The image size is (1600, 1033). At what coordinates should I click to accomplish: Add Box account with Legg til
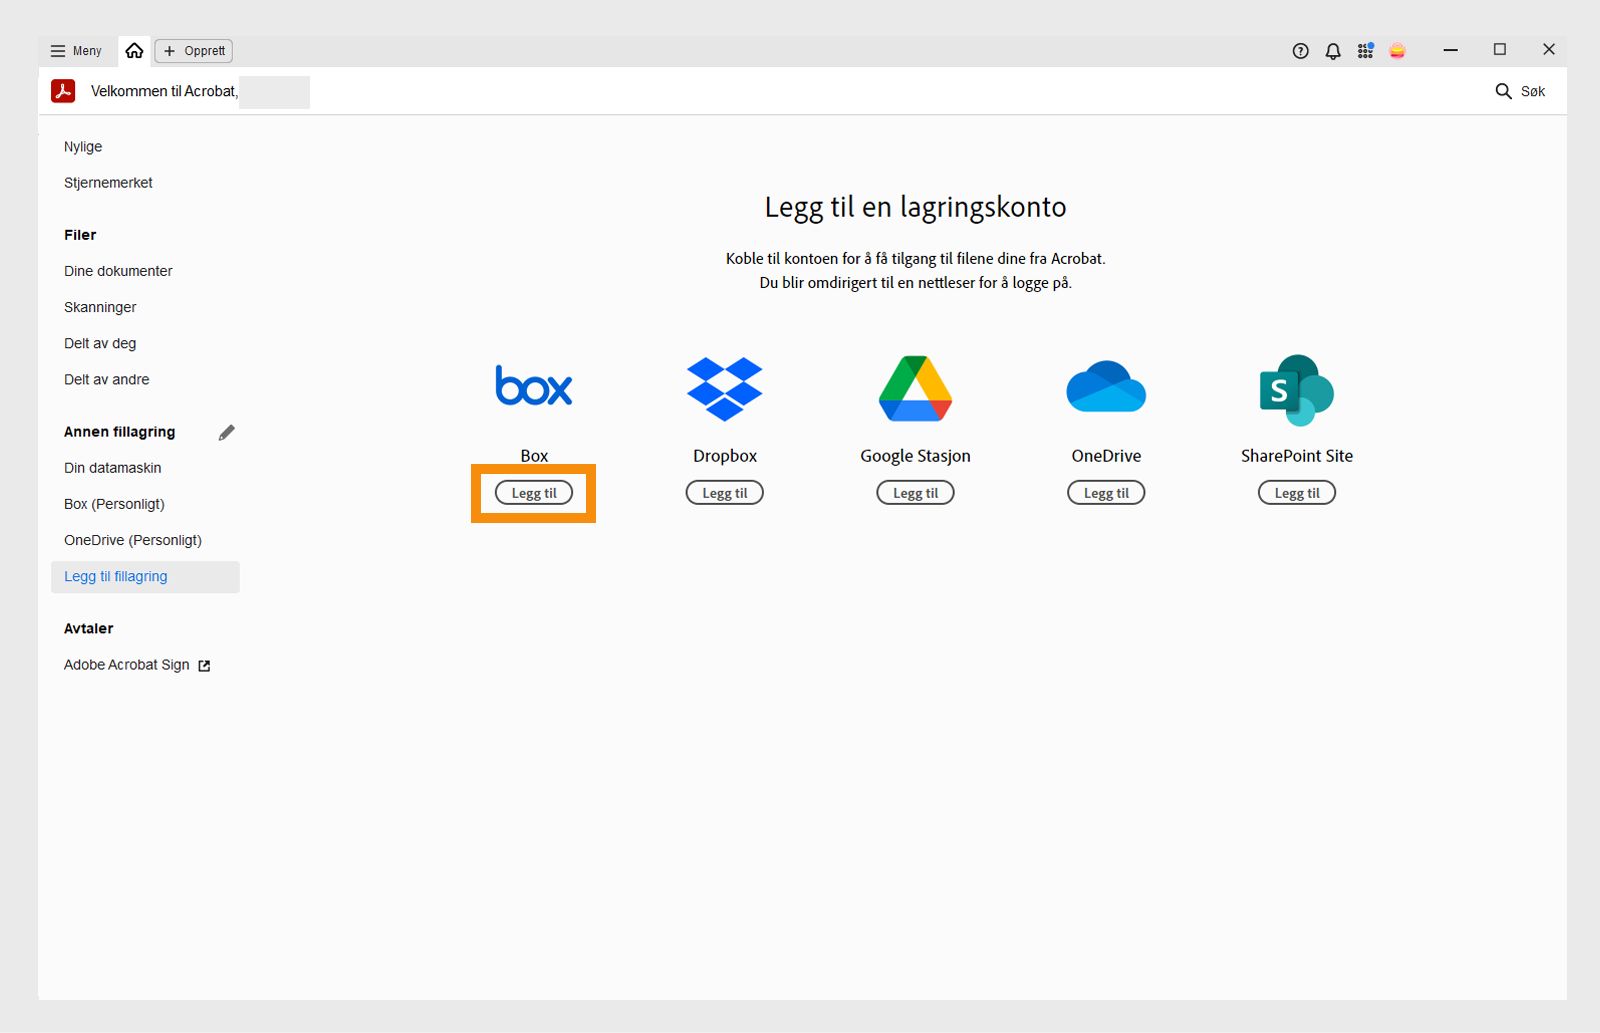click(534, 493)
